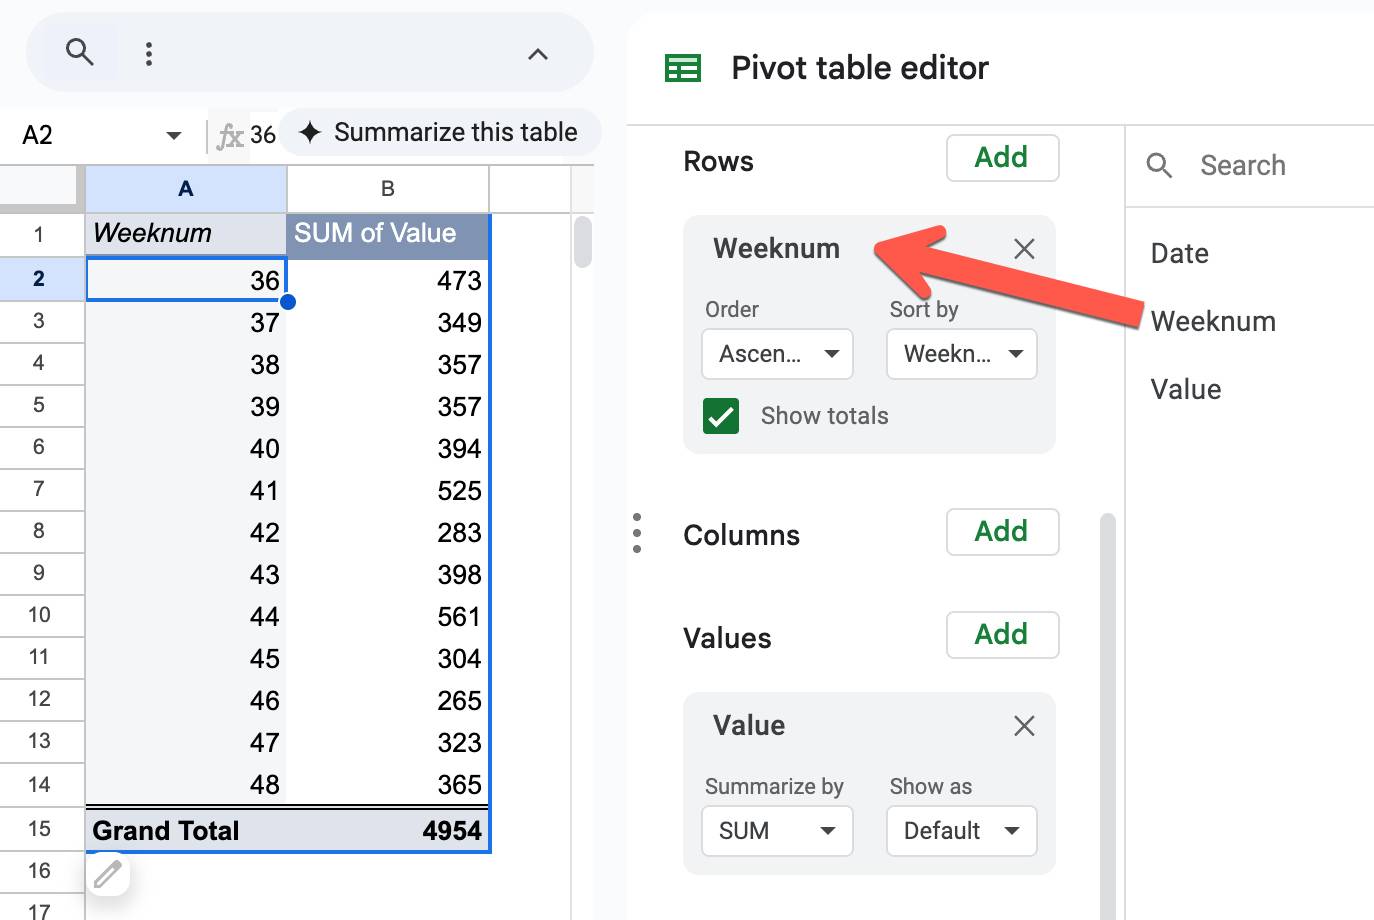Remove Weeknum field from Rows
The width and height of the screenshot is (1374, 920).
coord(1024,249)
